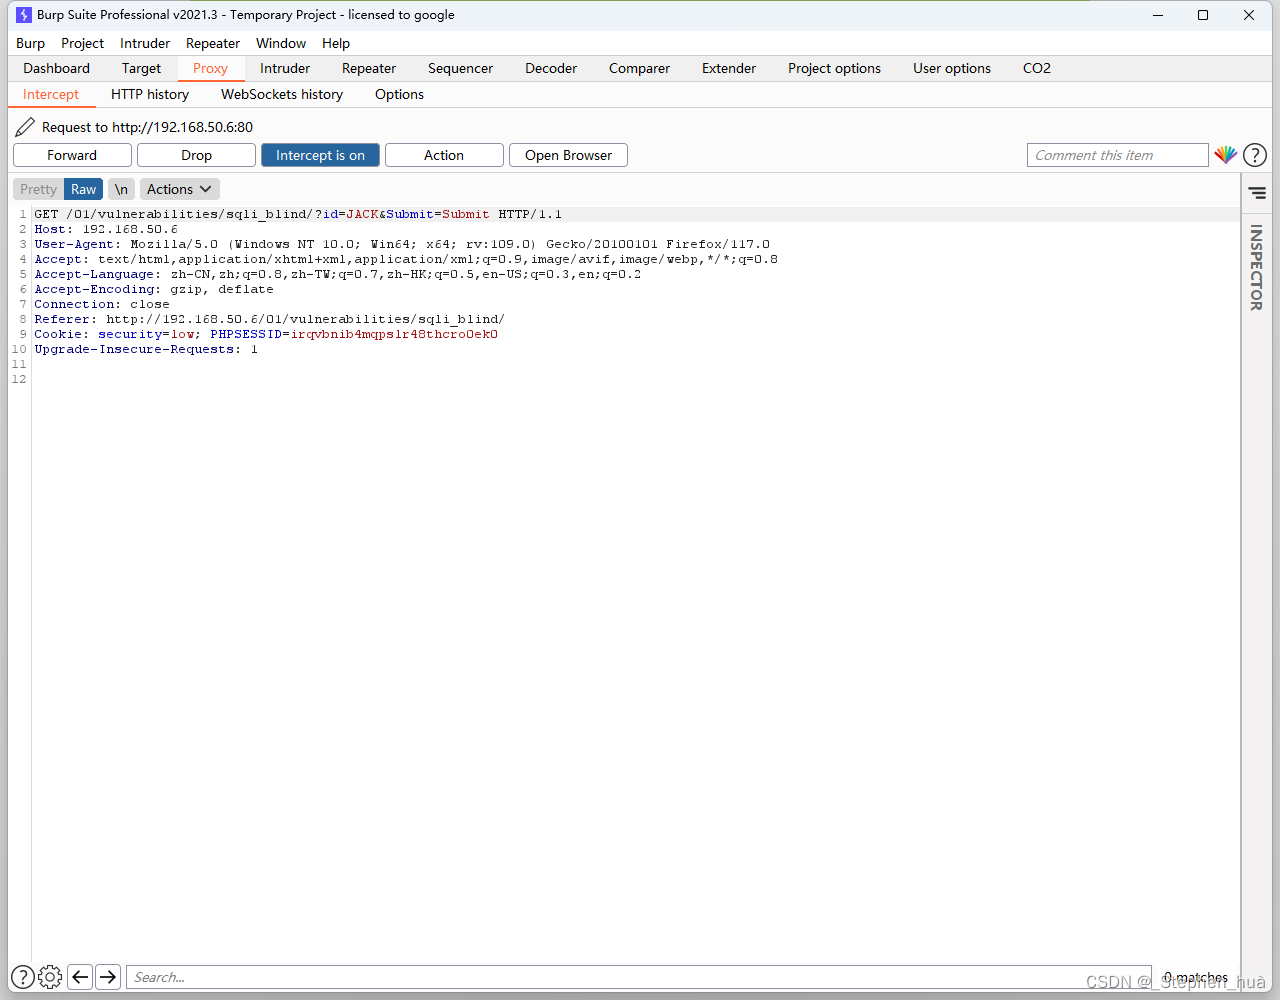This screenshot has width=1280, height=1000.
Task: Click the Drop button
Action: pyautogui.click(x=196, y=155)
